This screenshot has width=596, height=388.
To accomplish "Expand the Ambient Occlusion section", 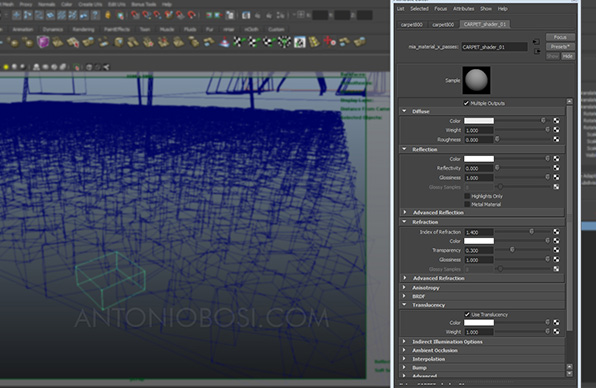I will (x=404, y=350).
